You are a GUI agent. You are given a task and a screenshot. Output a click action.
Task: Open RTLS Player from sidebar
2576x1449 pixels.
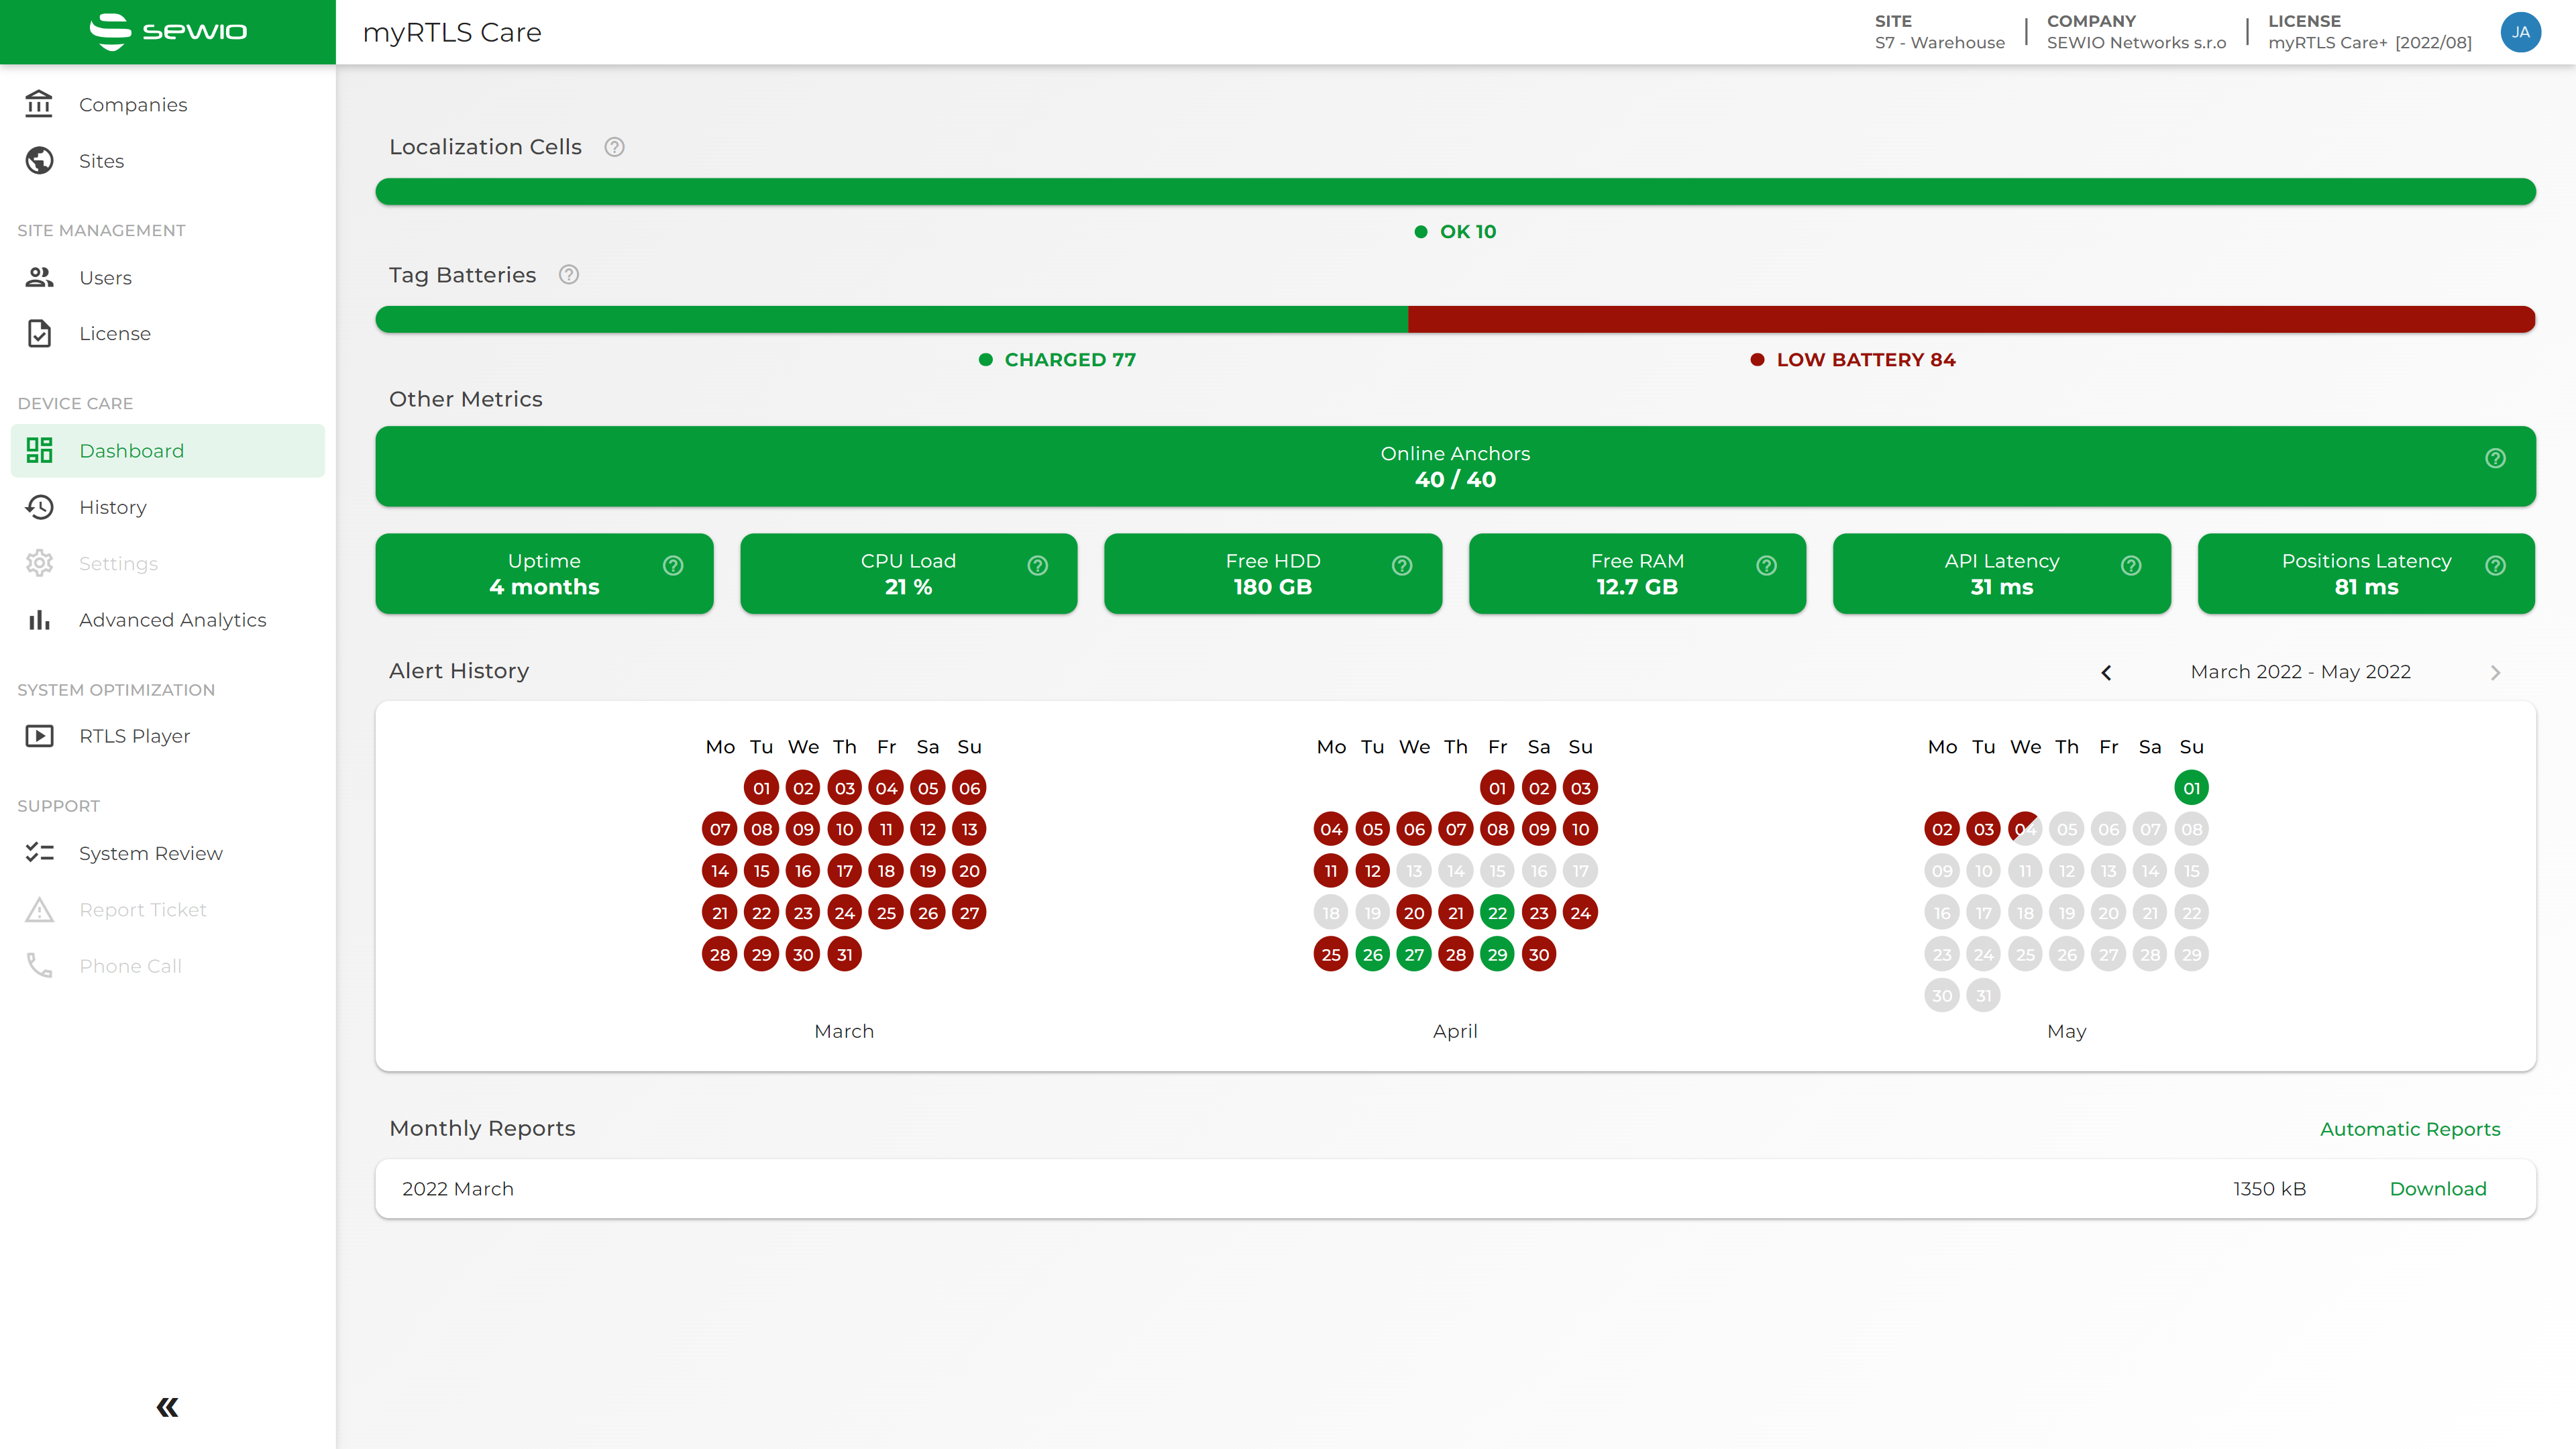pos(134,736)
